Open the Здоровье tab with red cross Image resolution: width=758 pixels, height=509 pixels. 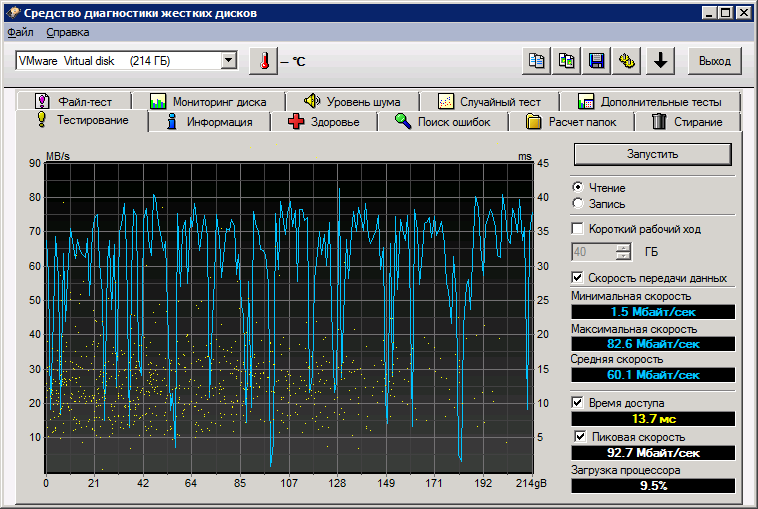point(323,122)
